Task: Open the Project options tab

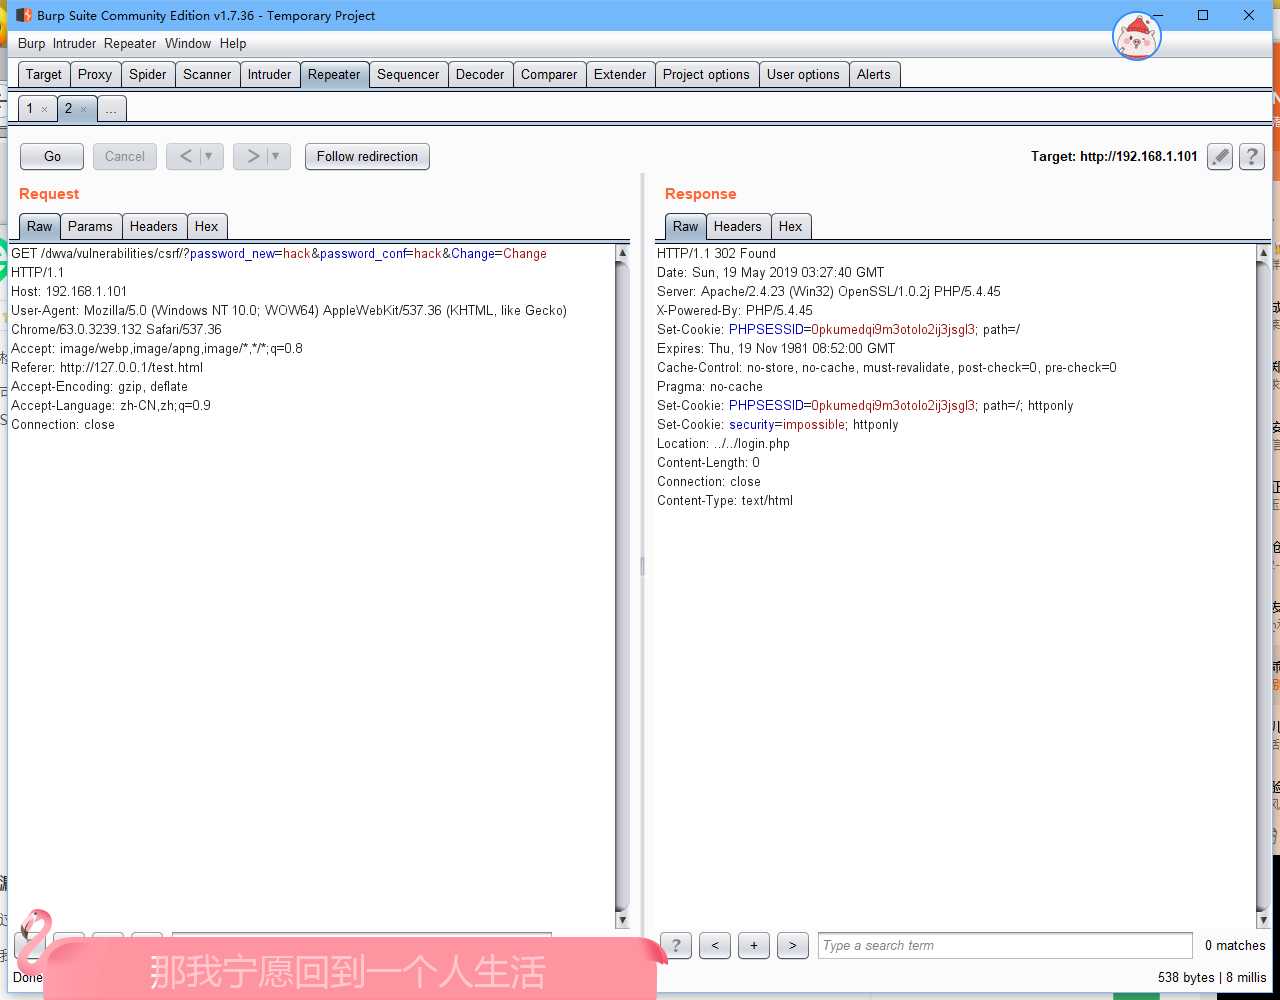Action: pos(706,74)
